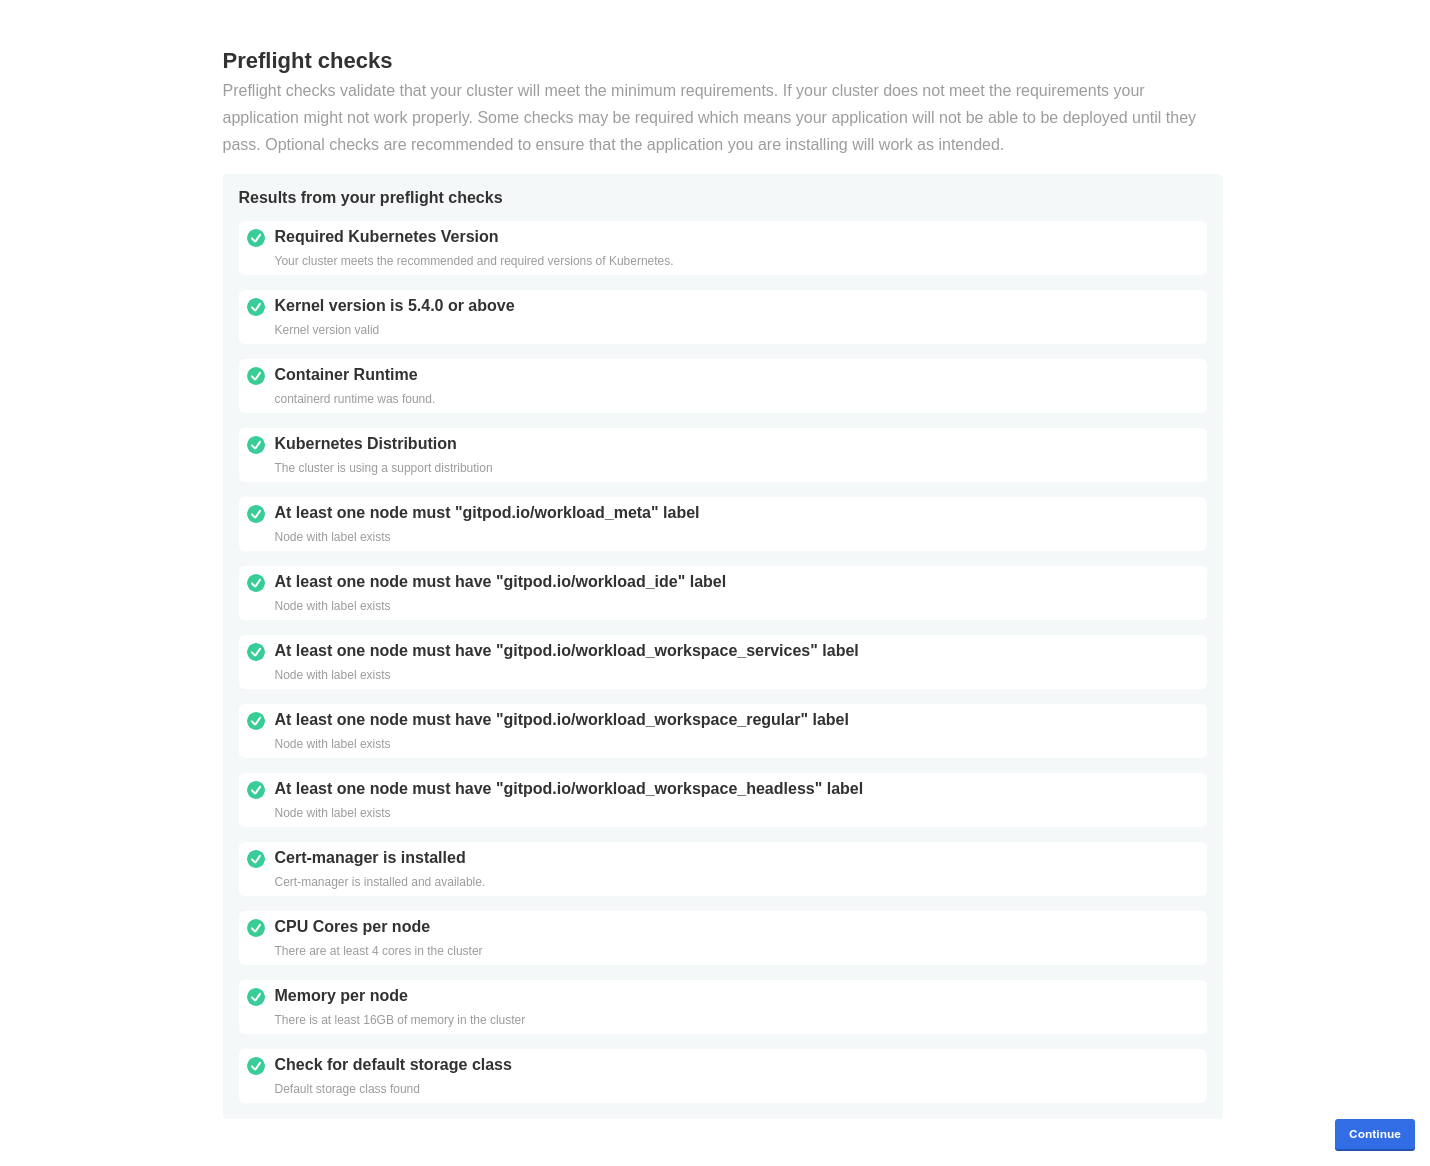Click checkmark icon for workload_workspace_services label check
This screenshot has height=1166, width=1430.
tap(256, 652)
